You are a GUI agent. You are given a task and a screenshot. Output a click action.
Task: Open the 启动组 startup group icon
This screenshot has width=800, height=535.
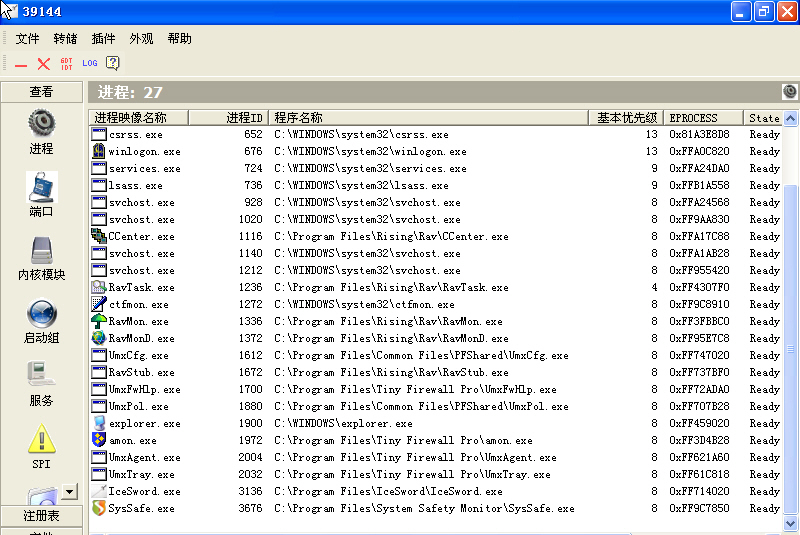(41, 313)
